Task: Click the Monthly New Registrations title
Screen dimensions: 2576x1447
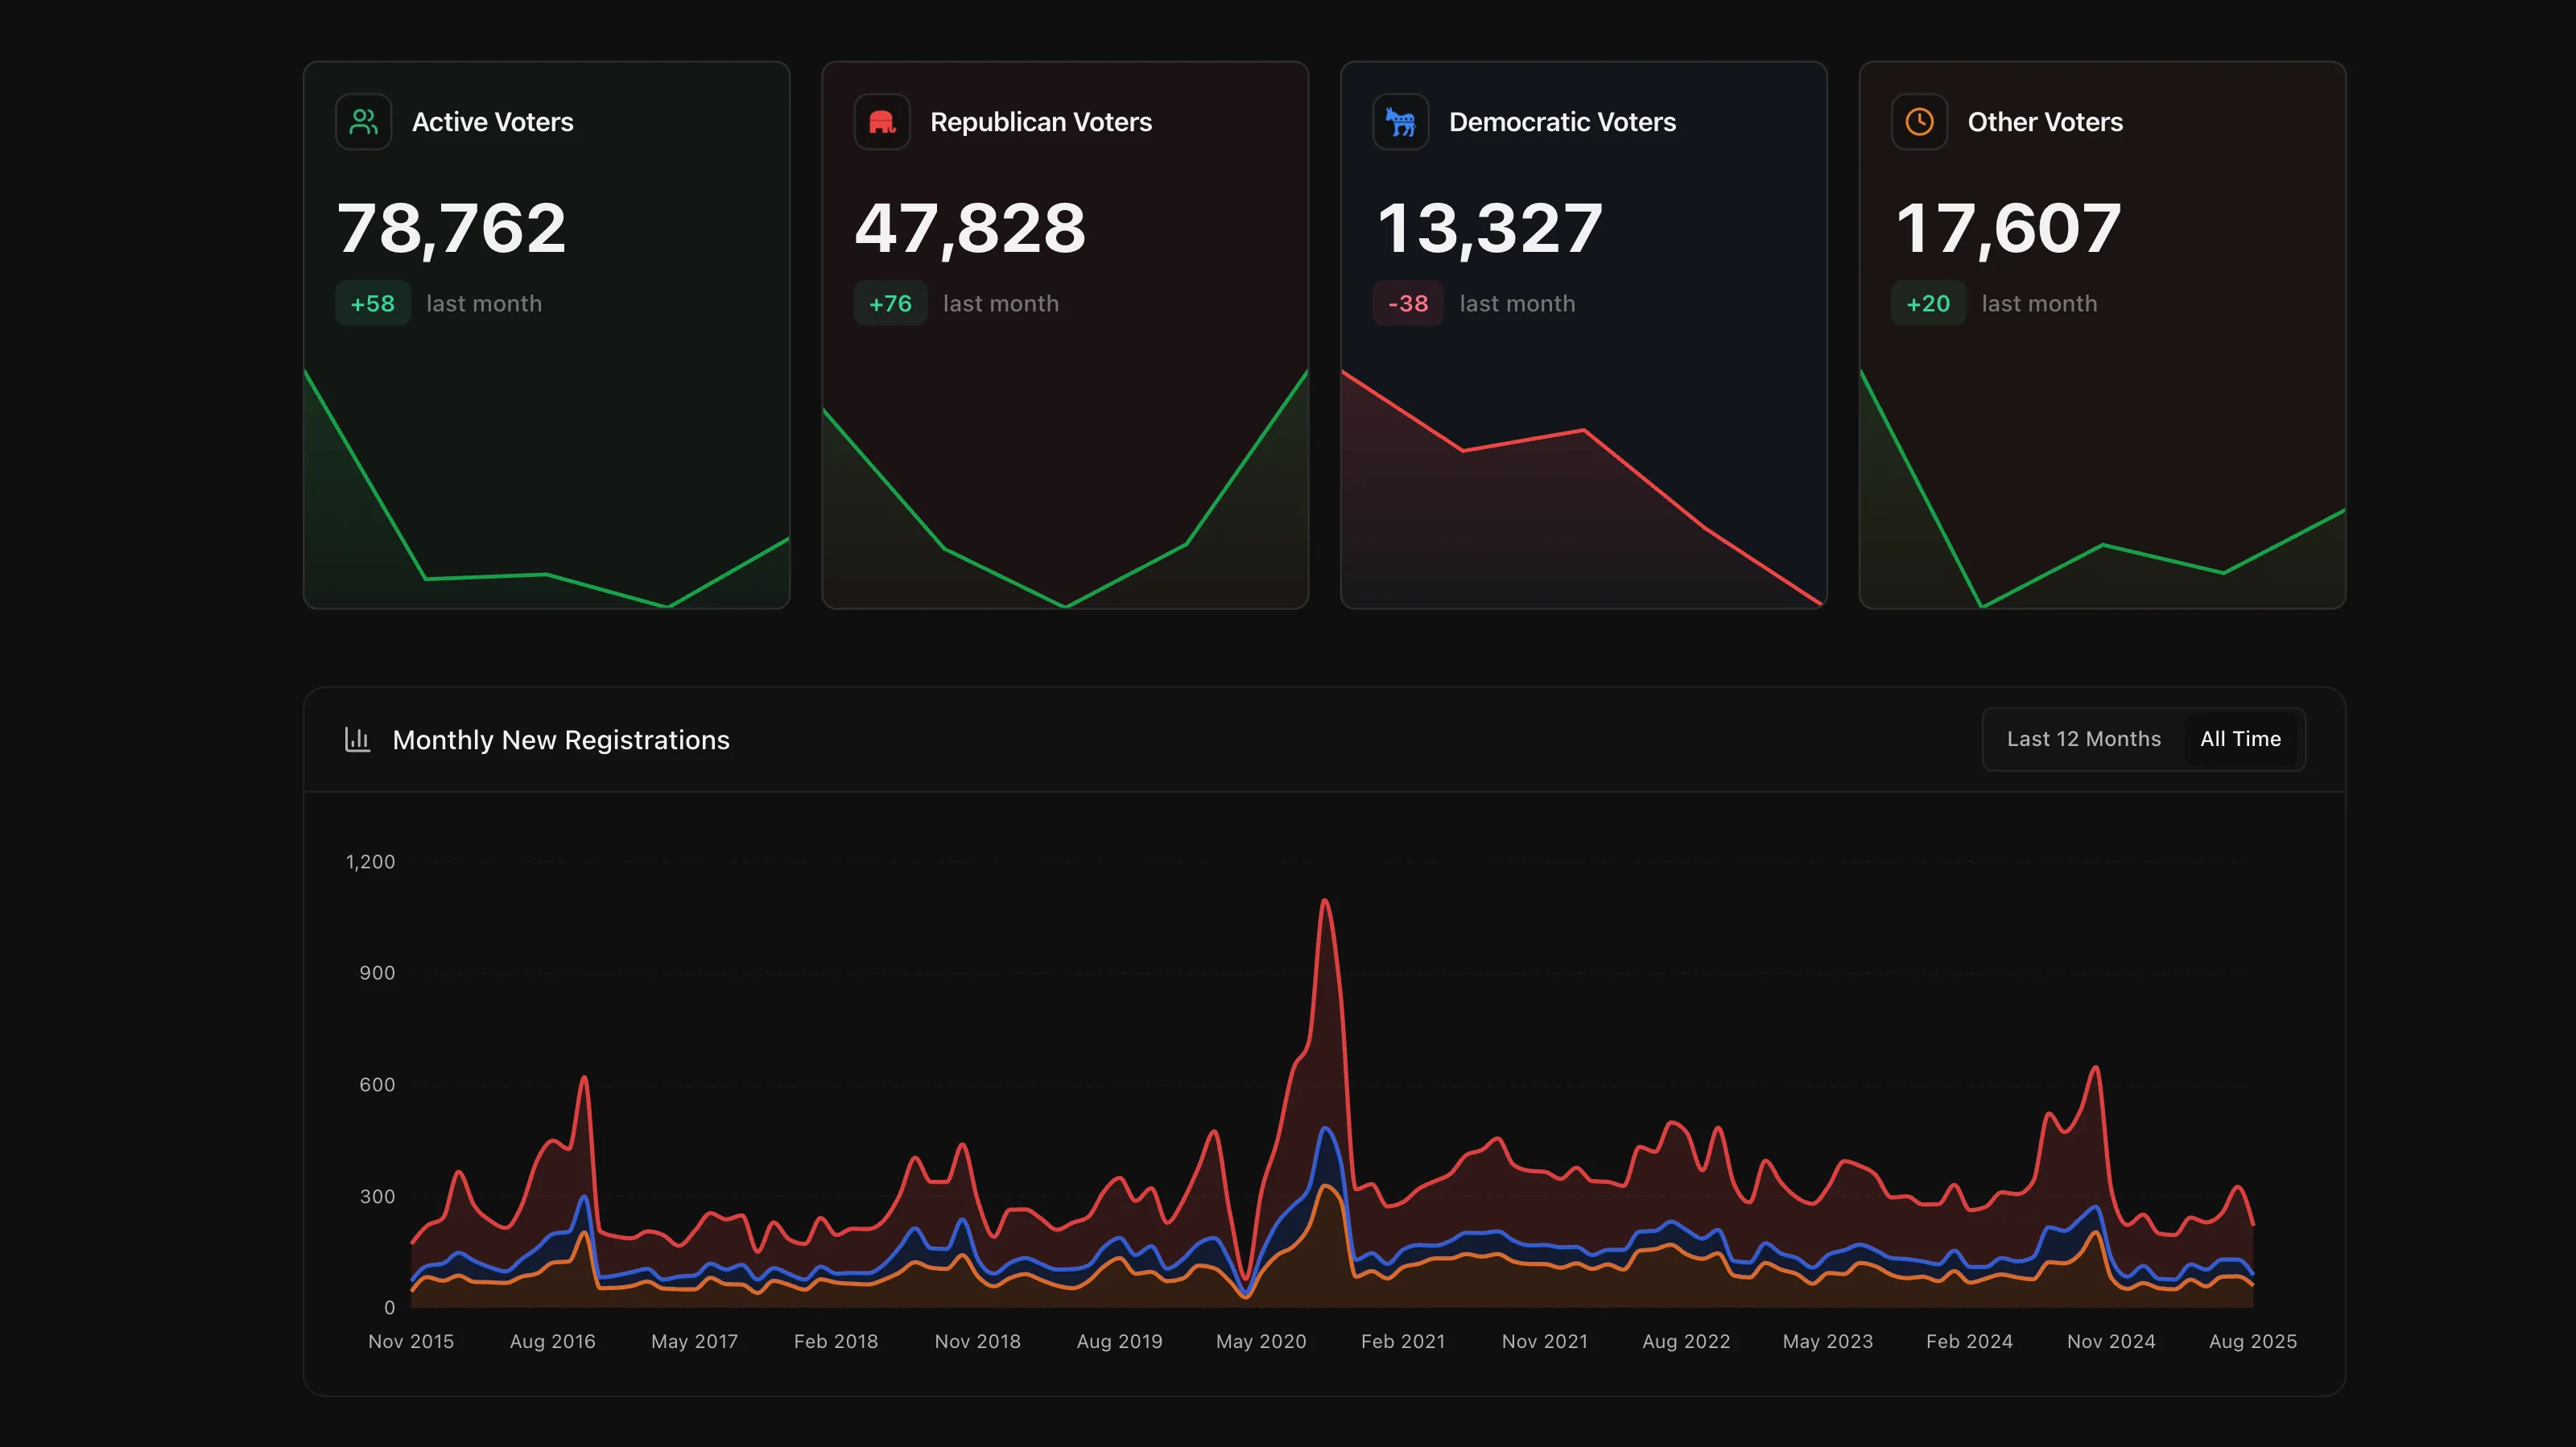Action: tap(560, 740)
